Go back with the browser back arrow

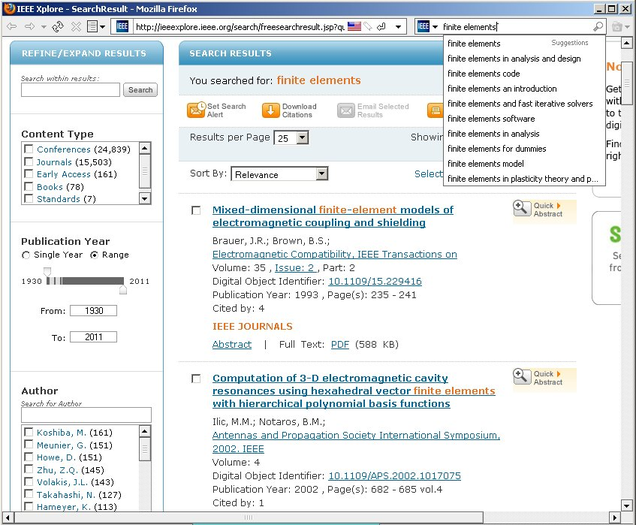click(x=11, y=27)
